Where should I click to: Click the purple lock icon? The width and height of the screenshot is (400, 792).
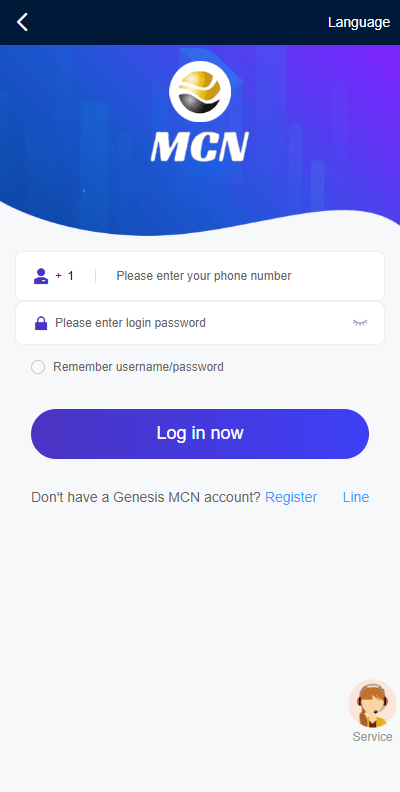pyautogui.click(x=41, y=323)
